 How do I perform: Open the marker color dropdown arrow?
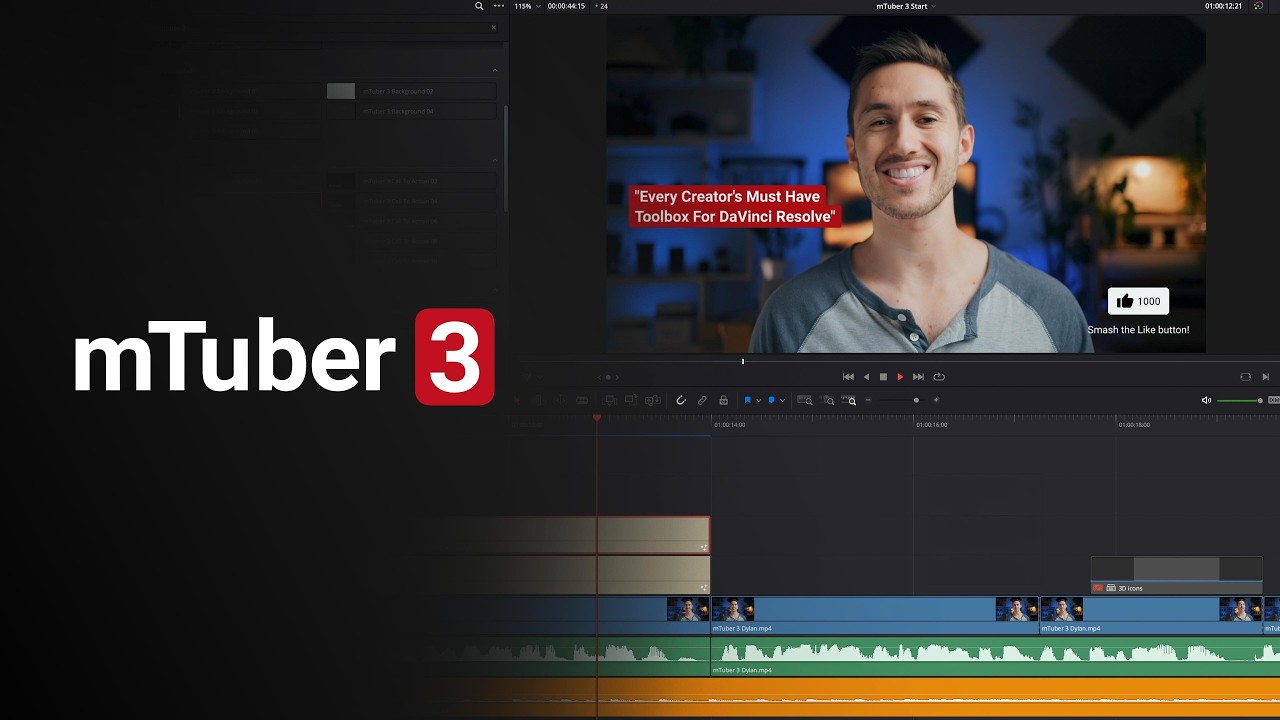coord(782,400)
